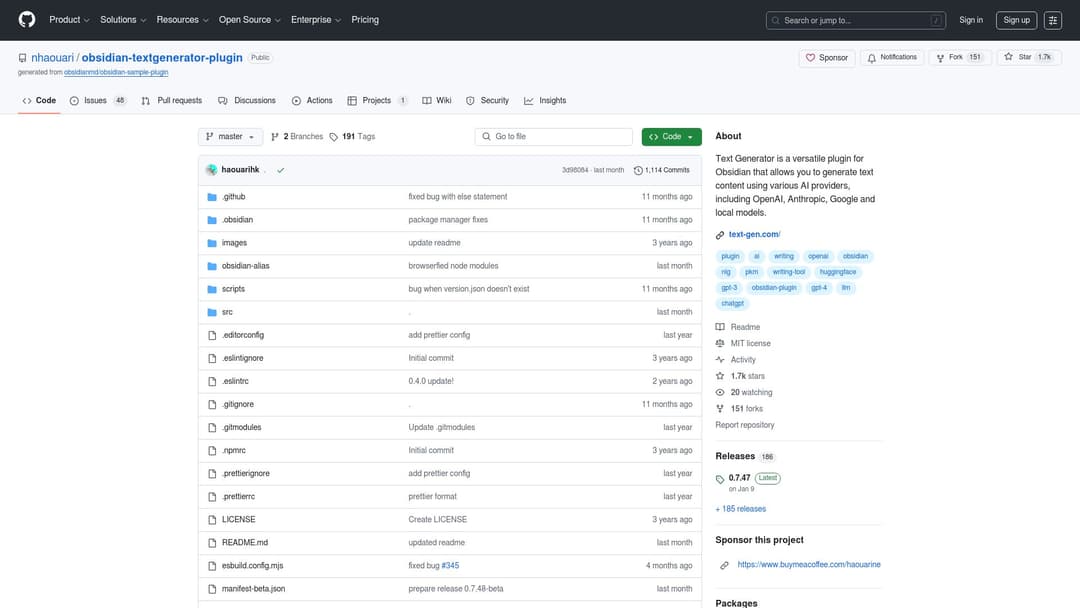Click the commits history clock icon

pos(638,170)
